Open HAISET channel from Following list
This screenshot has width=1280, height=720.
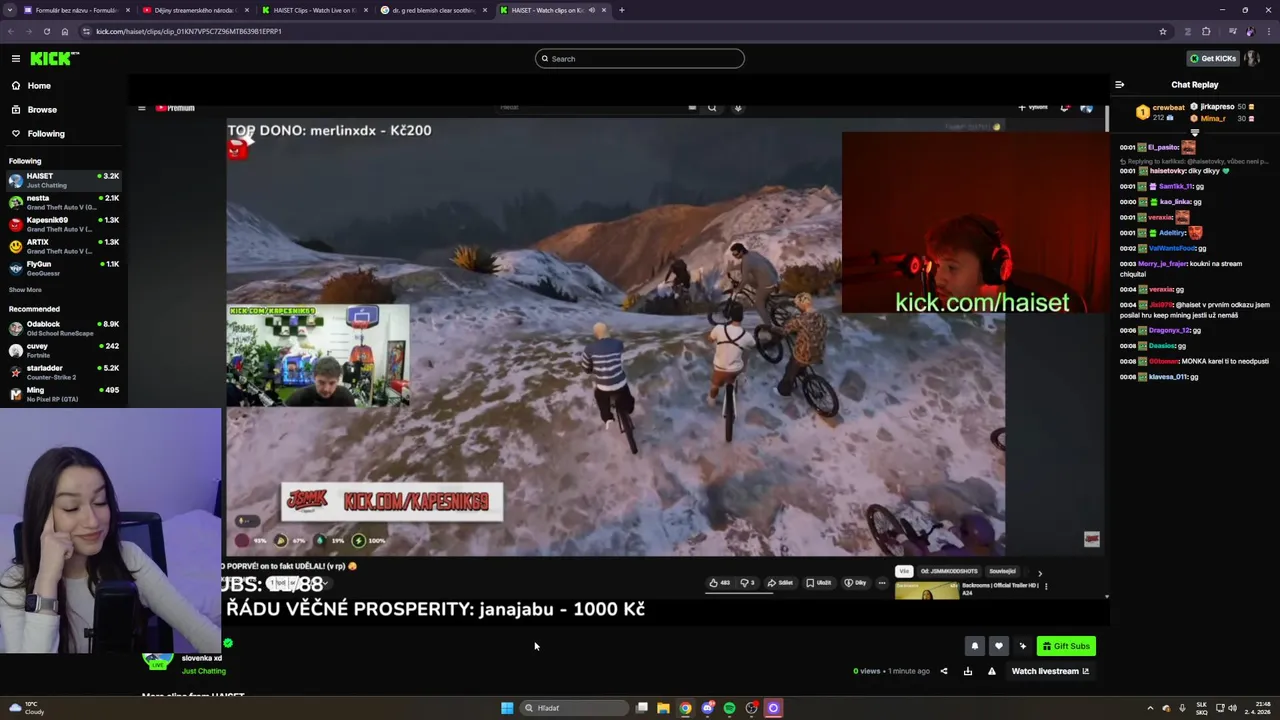(x=64, y=180)
